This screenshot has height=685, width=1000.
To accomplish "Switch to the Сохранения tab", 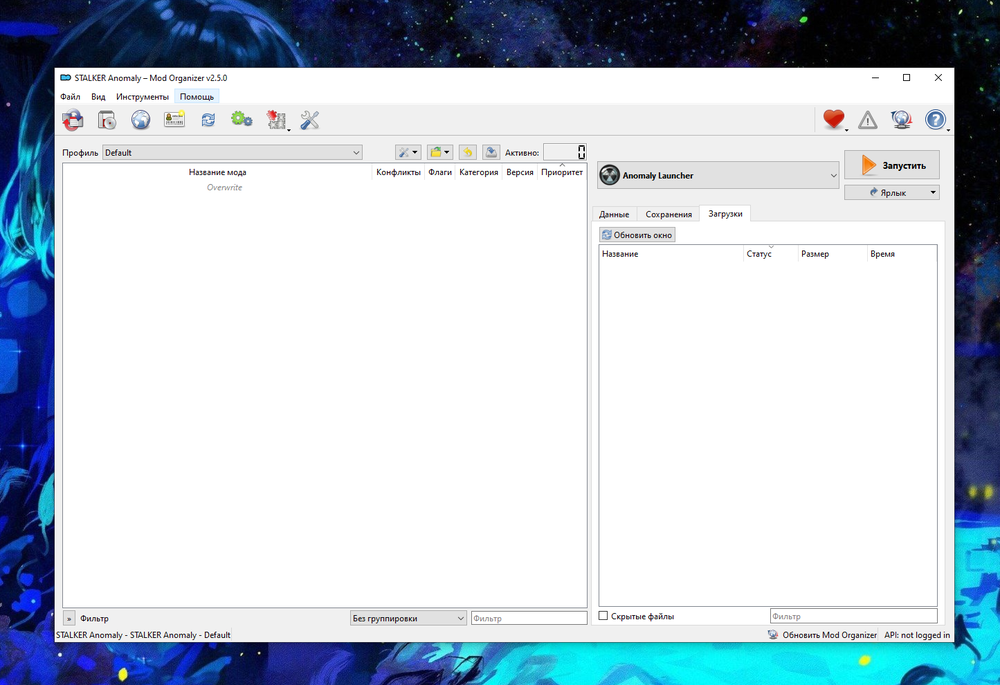I will [668, 214].
